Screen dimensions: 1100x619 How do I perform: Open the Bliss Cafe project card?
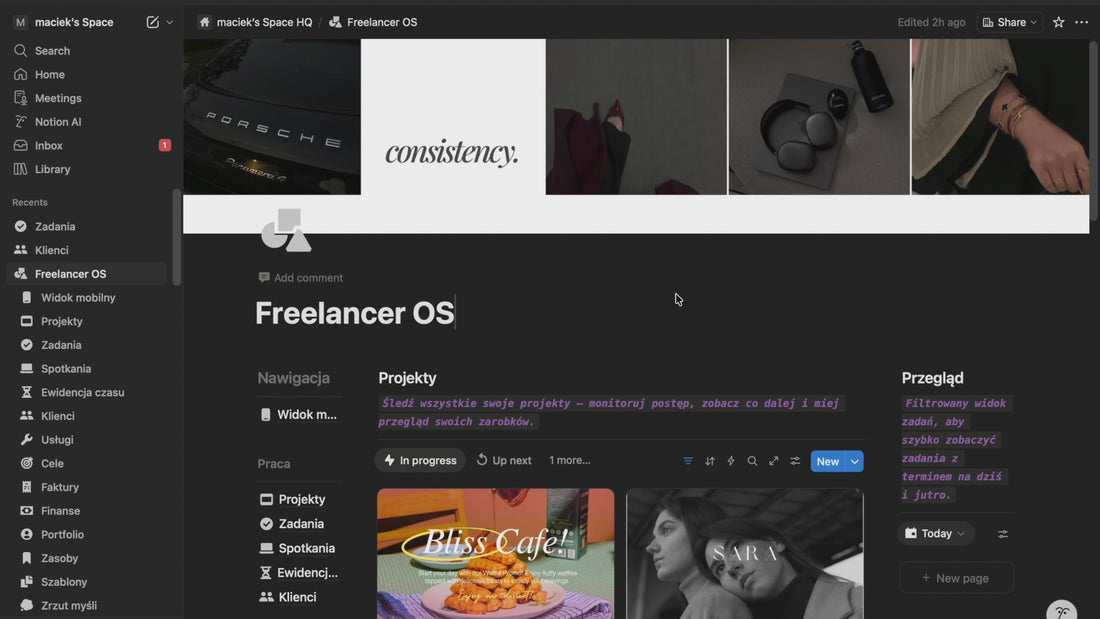(x=495, y=554)
